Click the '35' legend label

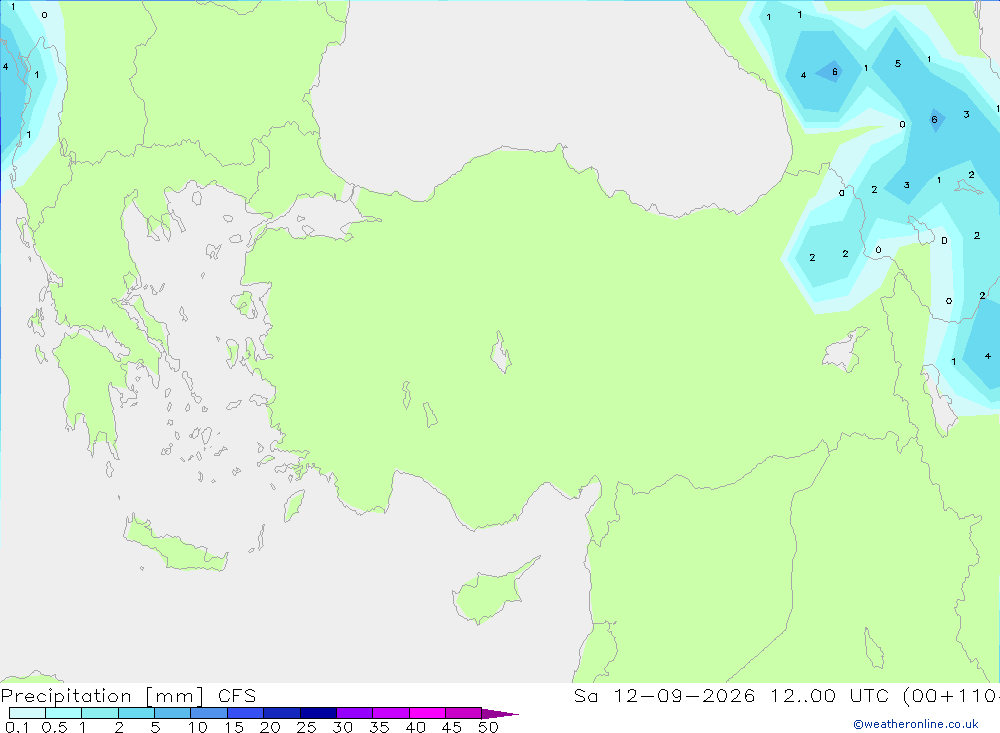[x=379, y=727]
